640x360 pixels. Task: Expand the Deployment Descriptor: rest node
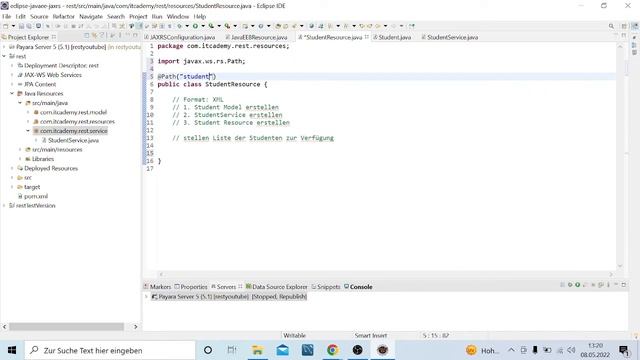[12, 66]
